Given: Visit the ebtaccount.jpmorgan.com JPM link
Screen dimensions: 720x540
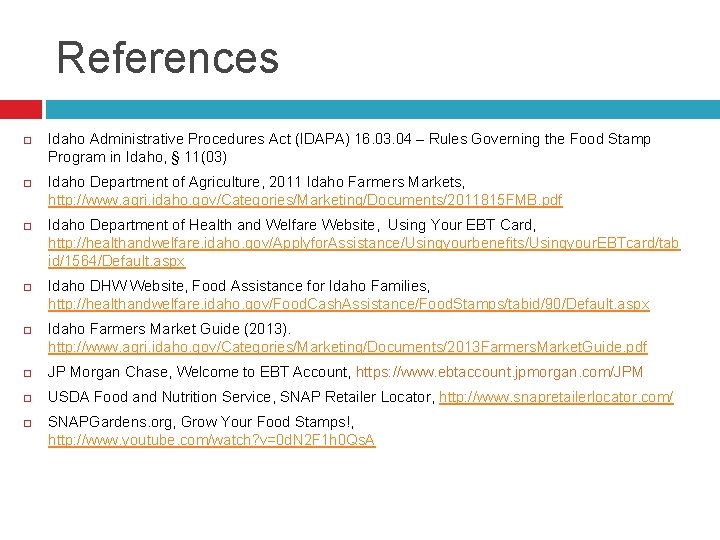Looking at the screenshot, I should [x=499, y=372].
